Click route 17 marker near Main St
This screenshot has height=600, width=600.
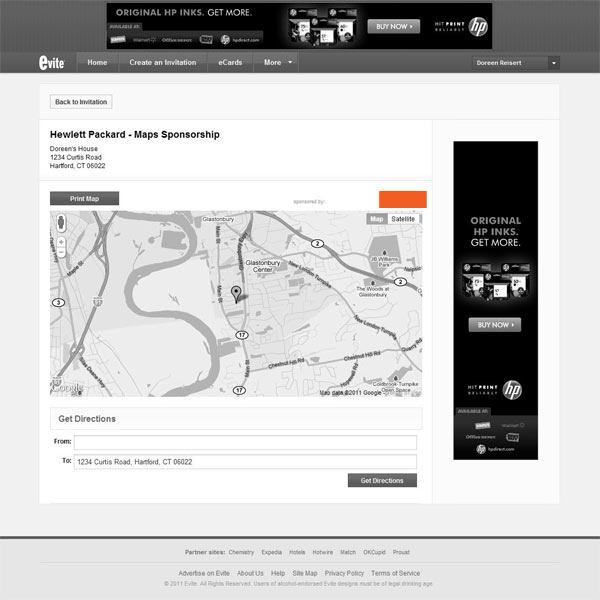(x=242, y=335)
